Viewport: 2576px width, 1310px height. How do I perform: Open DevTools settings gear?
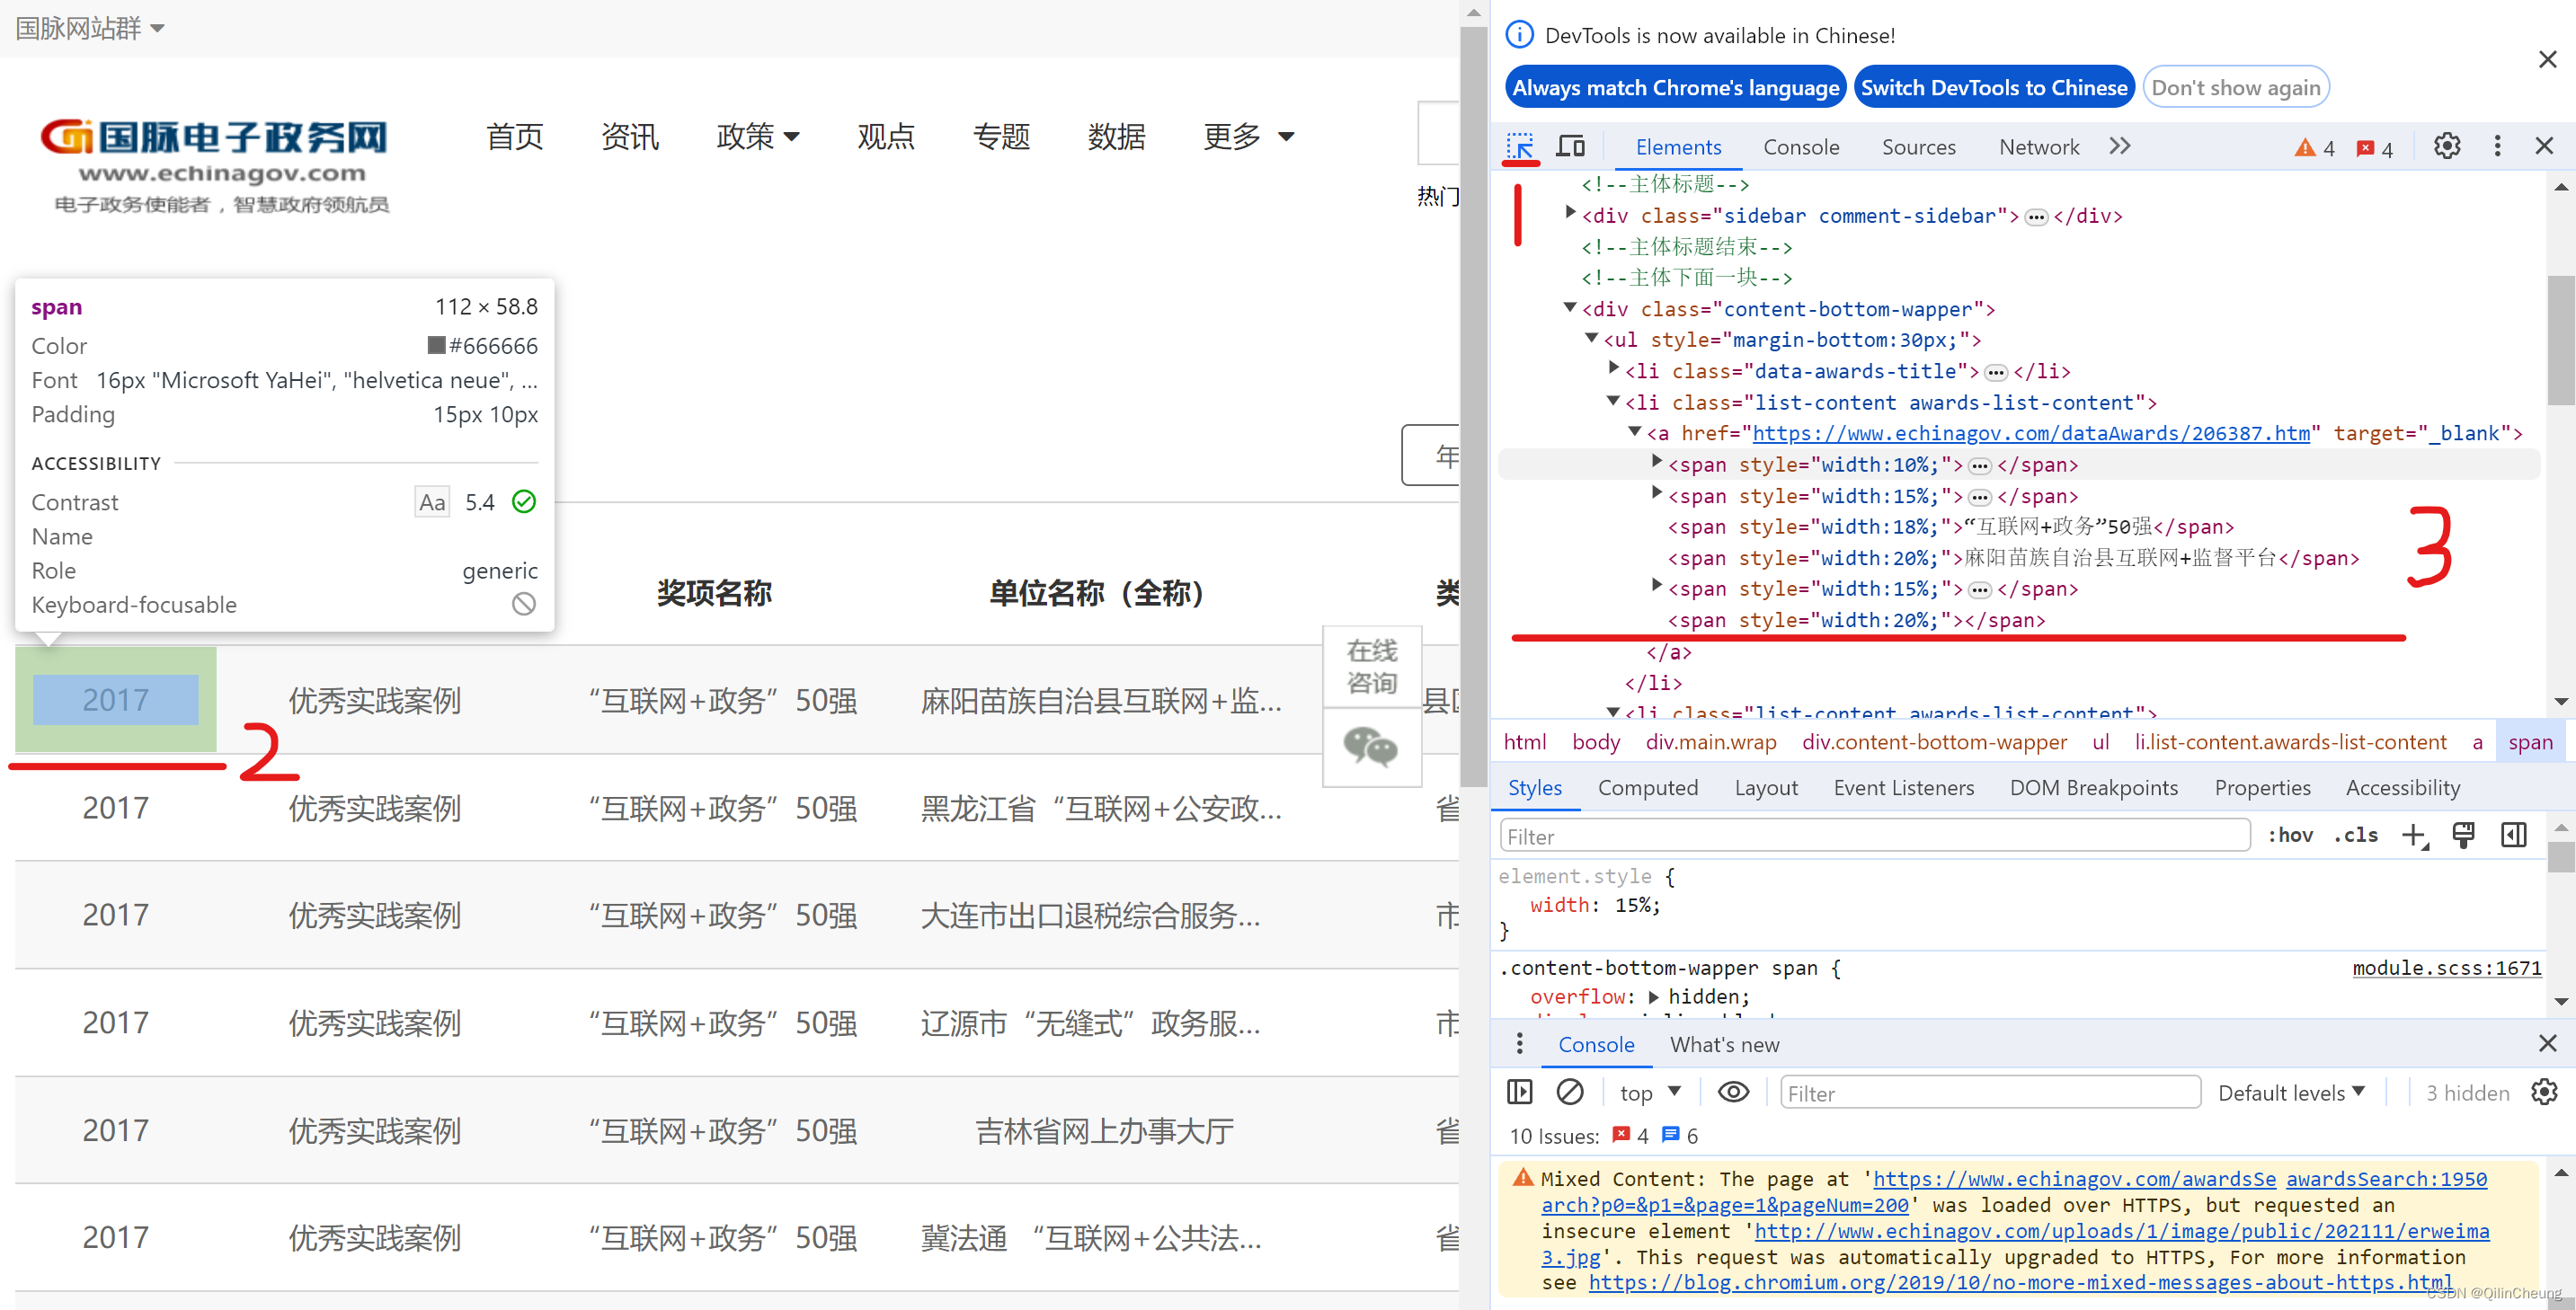click(x=2446, y=146)
